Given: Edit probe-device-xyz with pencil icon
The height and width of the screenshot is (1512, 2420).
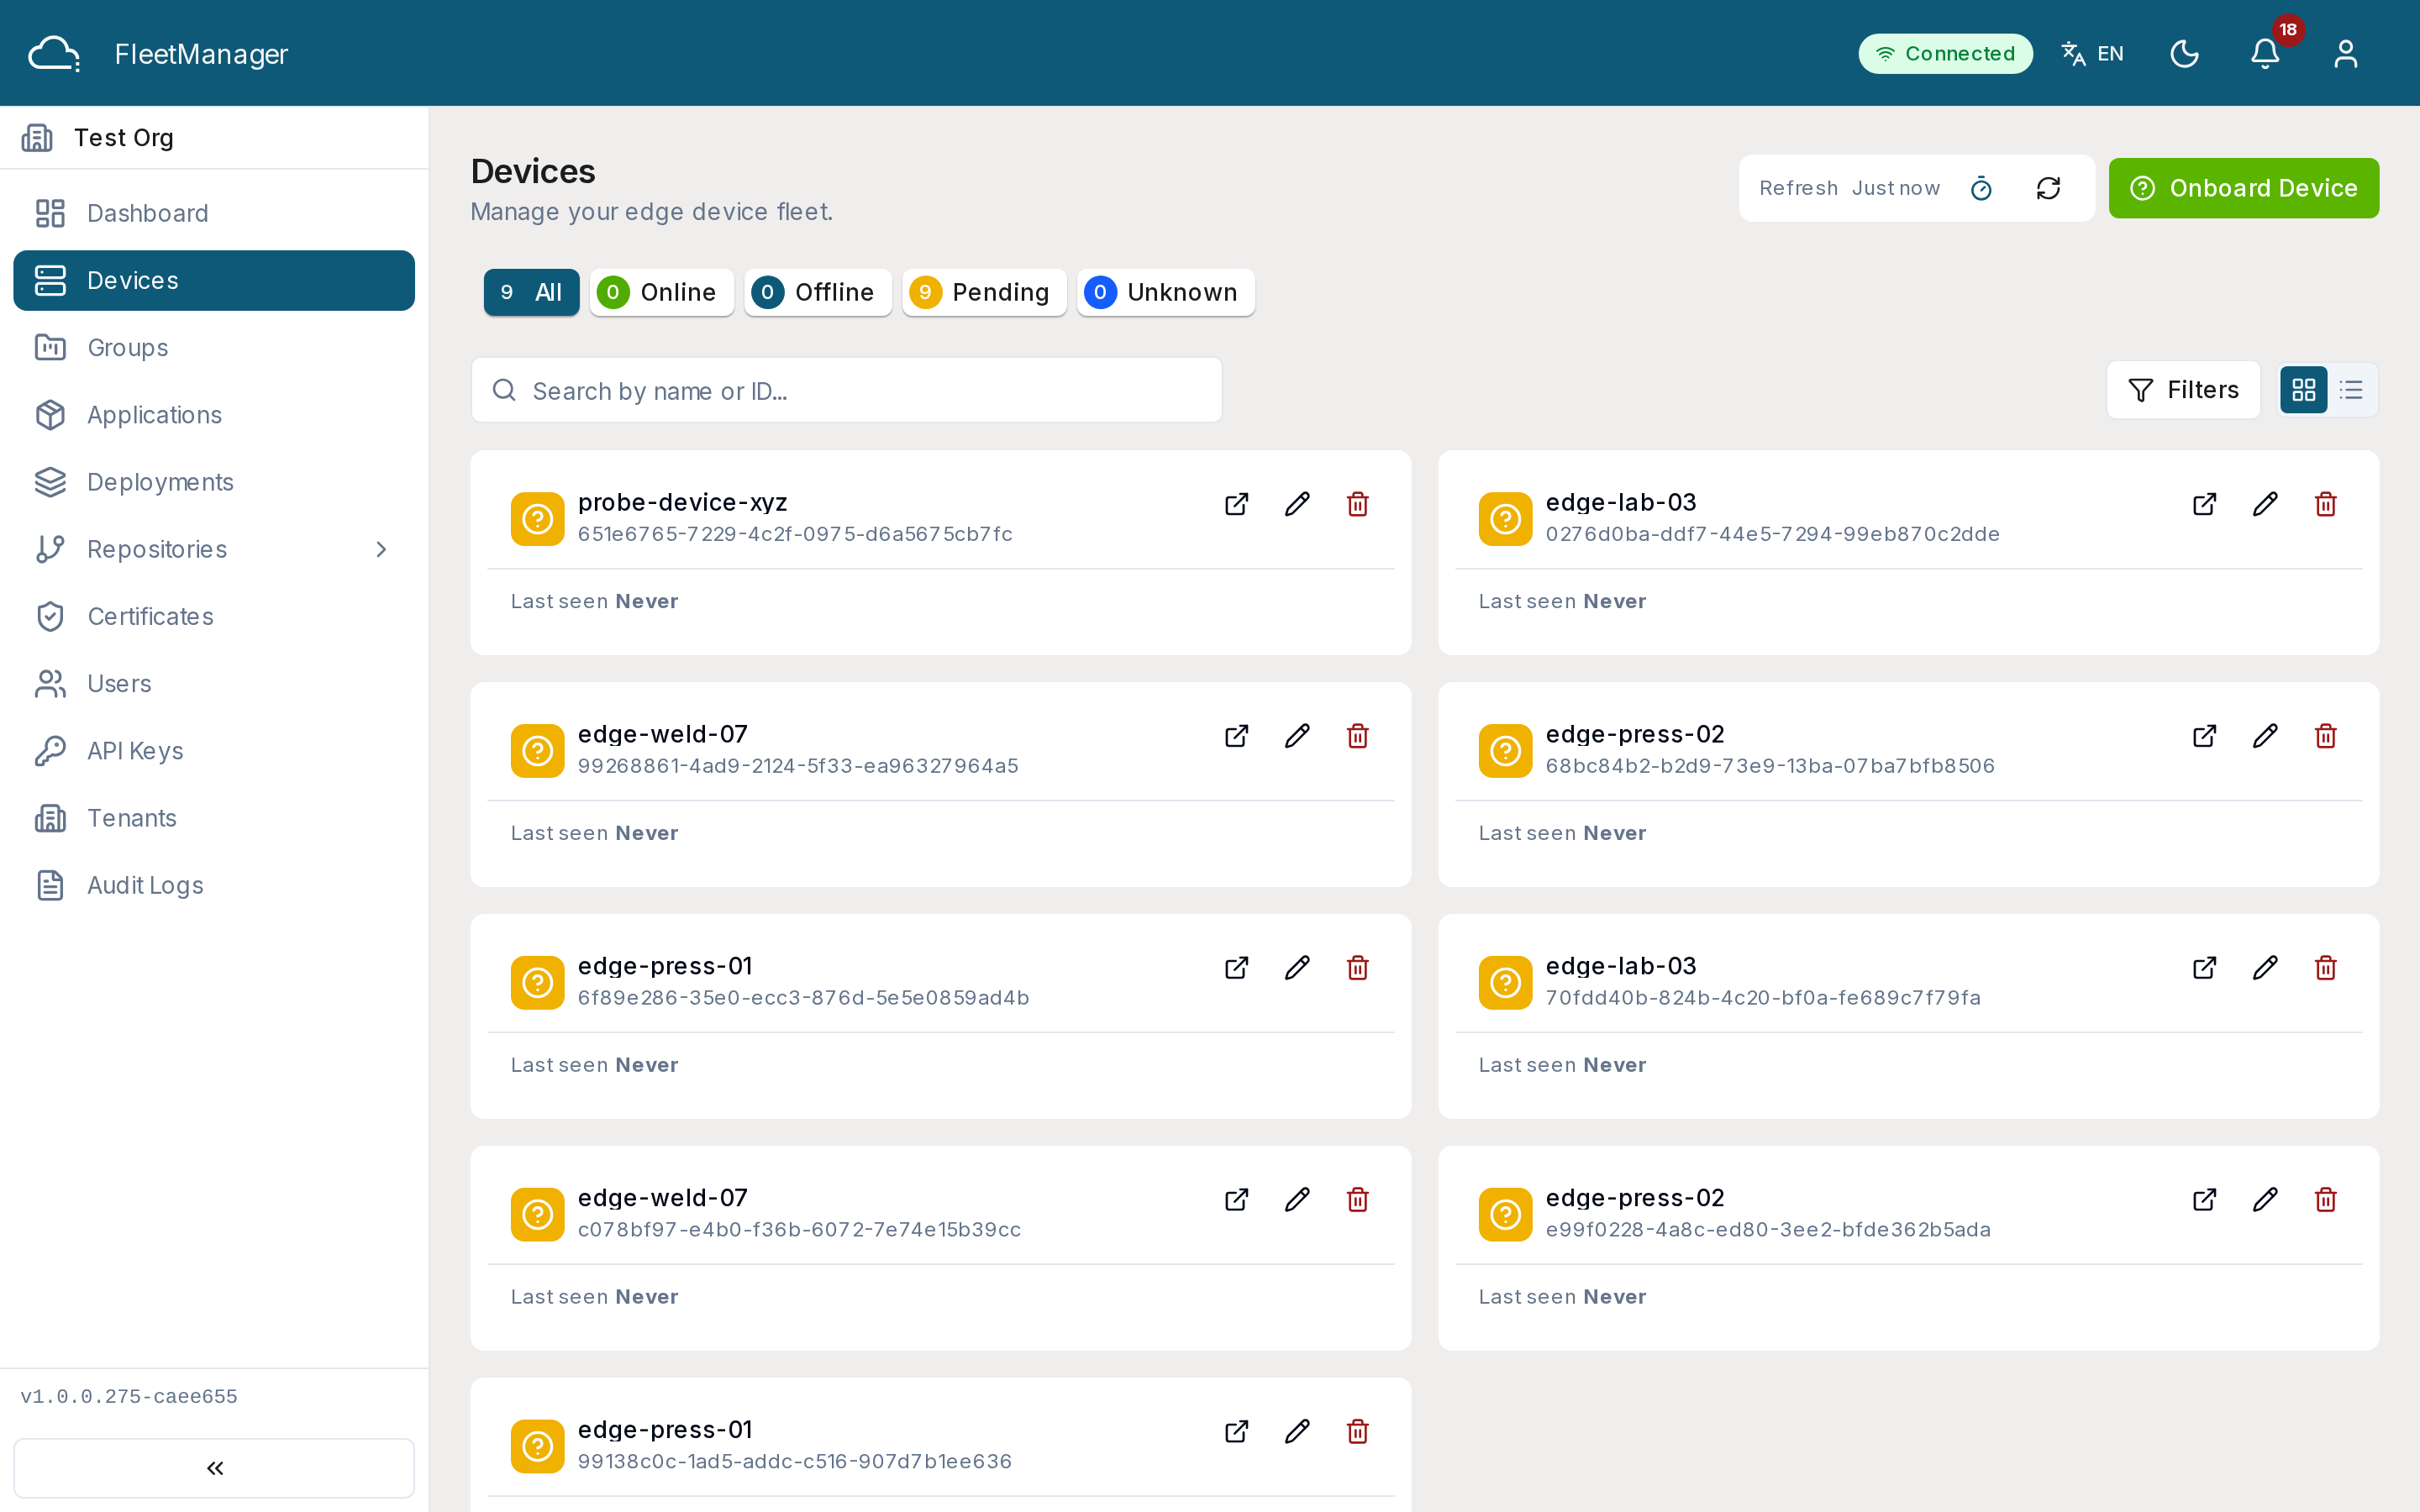Looking at the screenshot, I should 1297,504.
